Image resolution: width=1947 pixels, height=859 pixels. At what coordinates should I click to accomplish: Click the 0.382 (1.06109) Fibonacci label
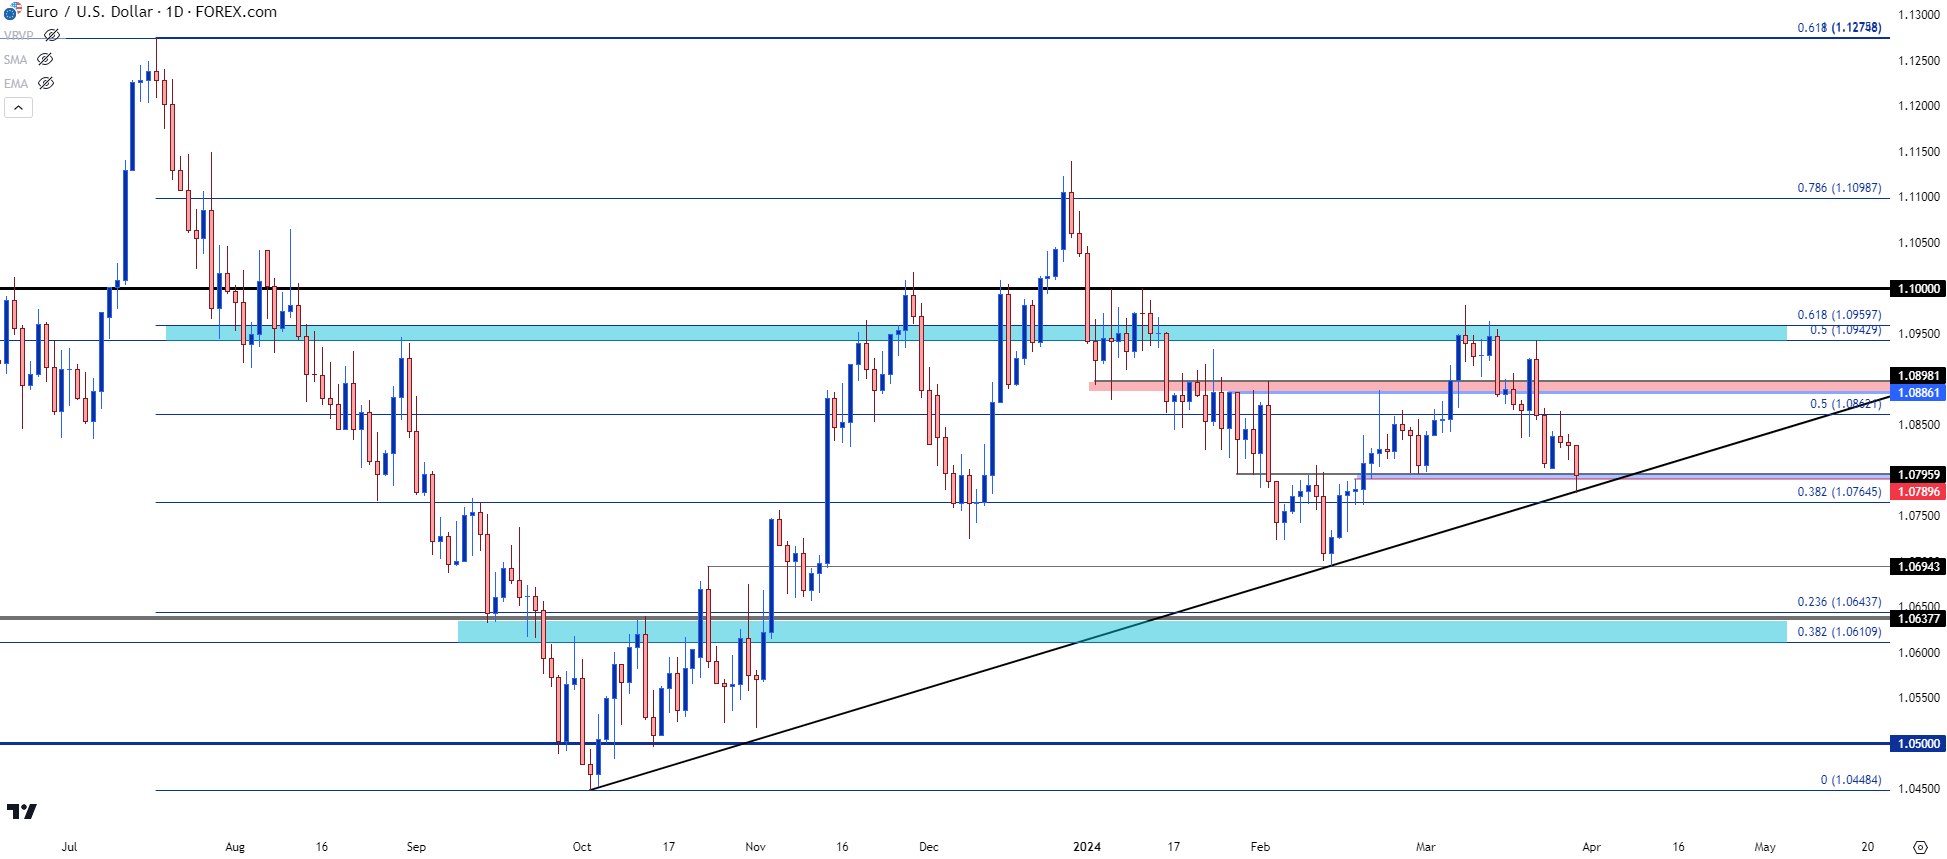click(x=1839, y=632)
